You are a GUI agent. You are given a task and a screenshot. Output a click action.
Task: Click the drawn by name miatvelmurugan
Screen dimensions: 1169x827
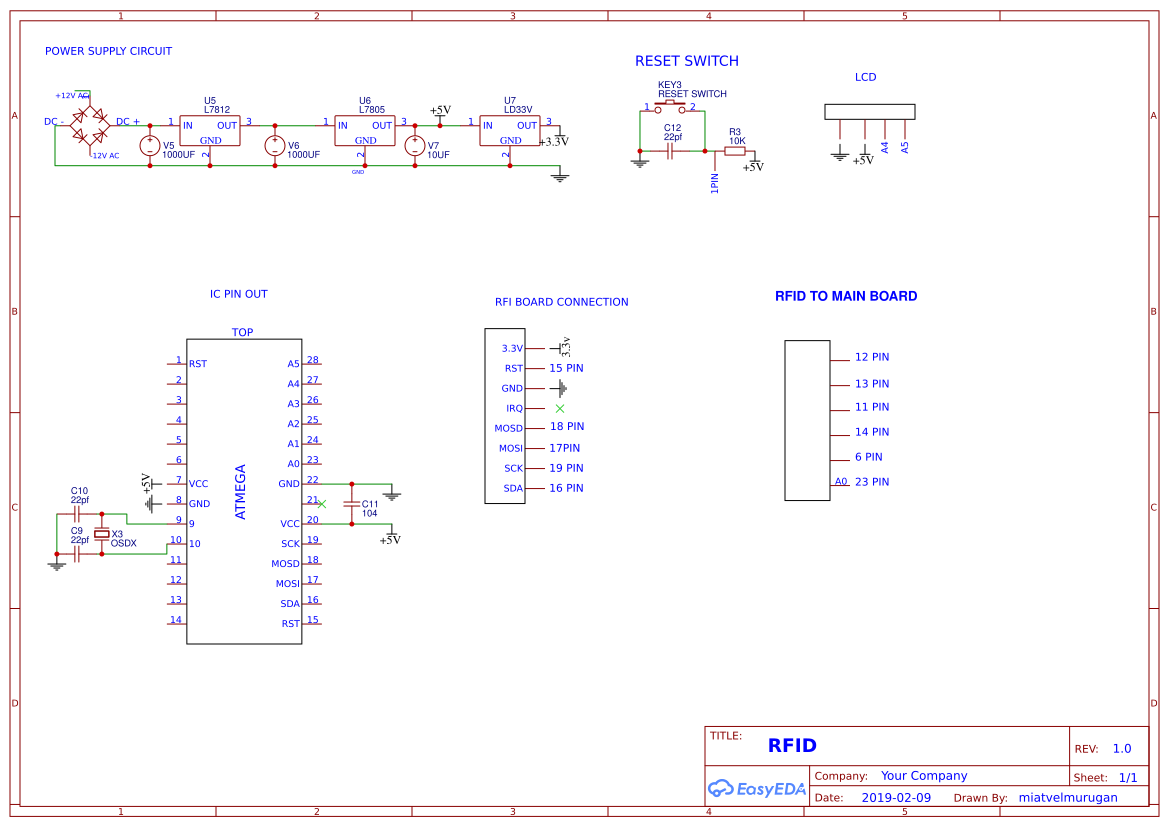1068,798
